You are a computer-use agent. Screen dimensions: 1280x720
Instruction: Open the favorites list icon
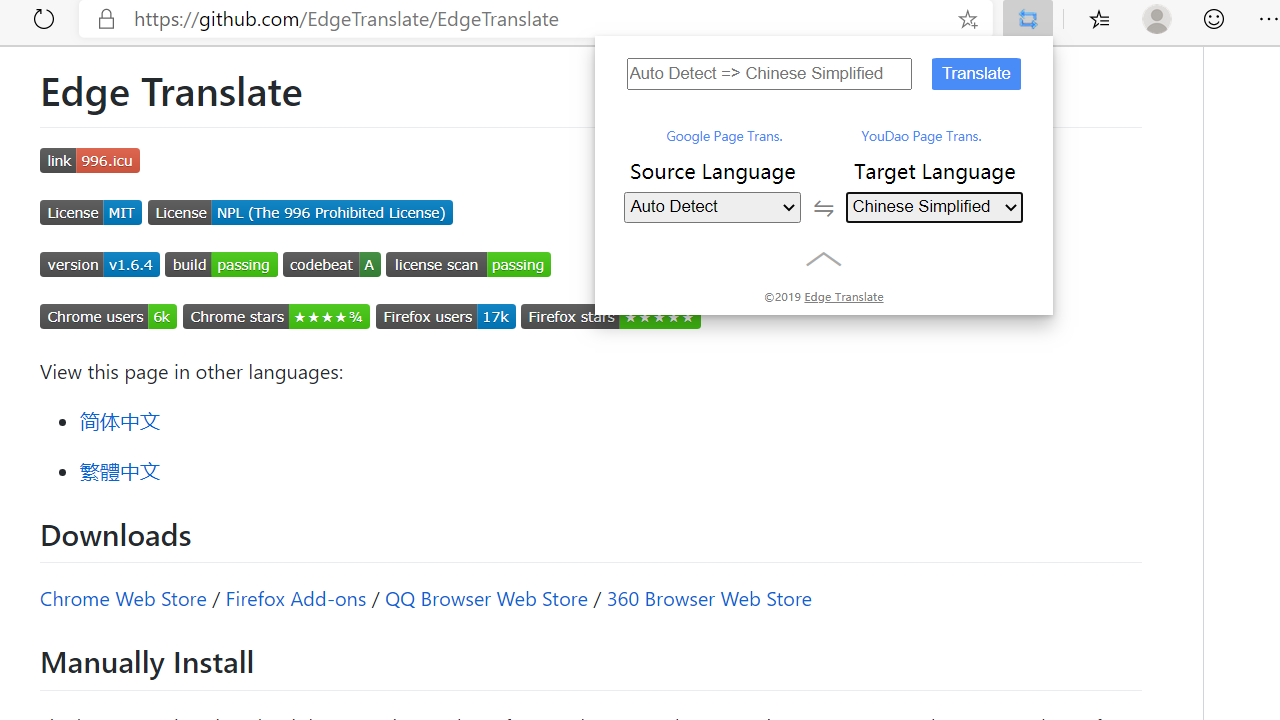1099,19
